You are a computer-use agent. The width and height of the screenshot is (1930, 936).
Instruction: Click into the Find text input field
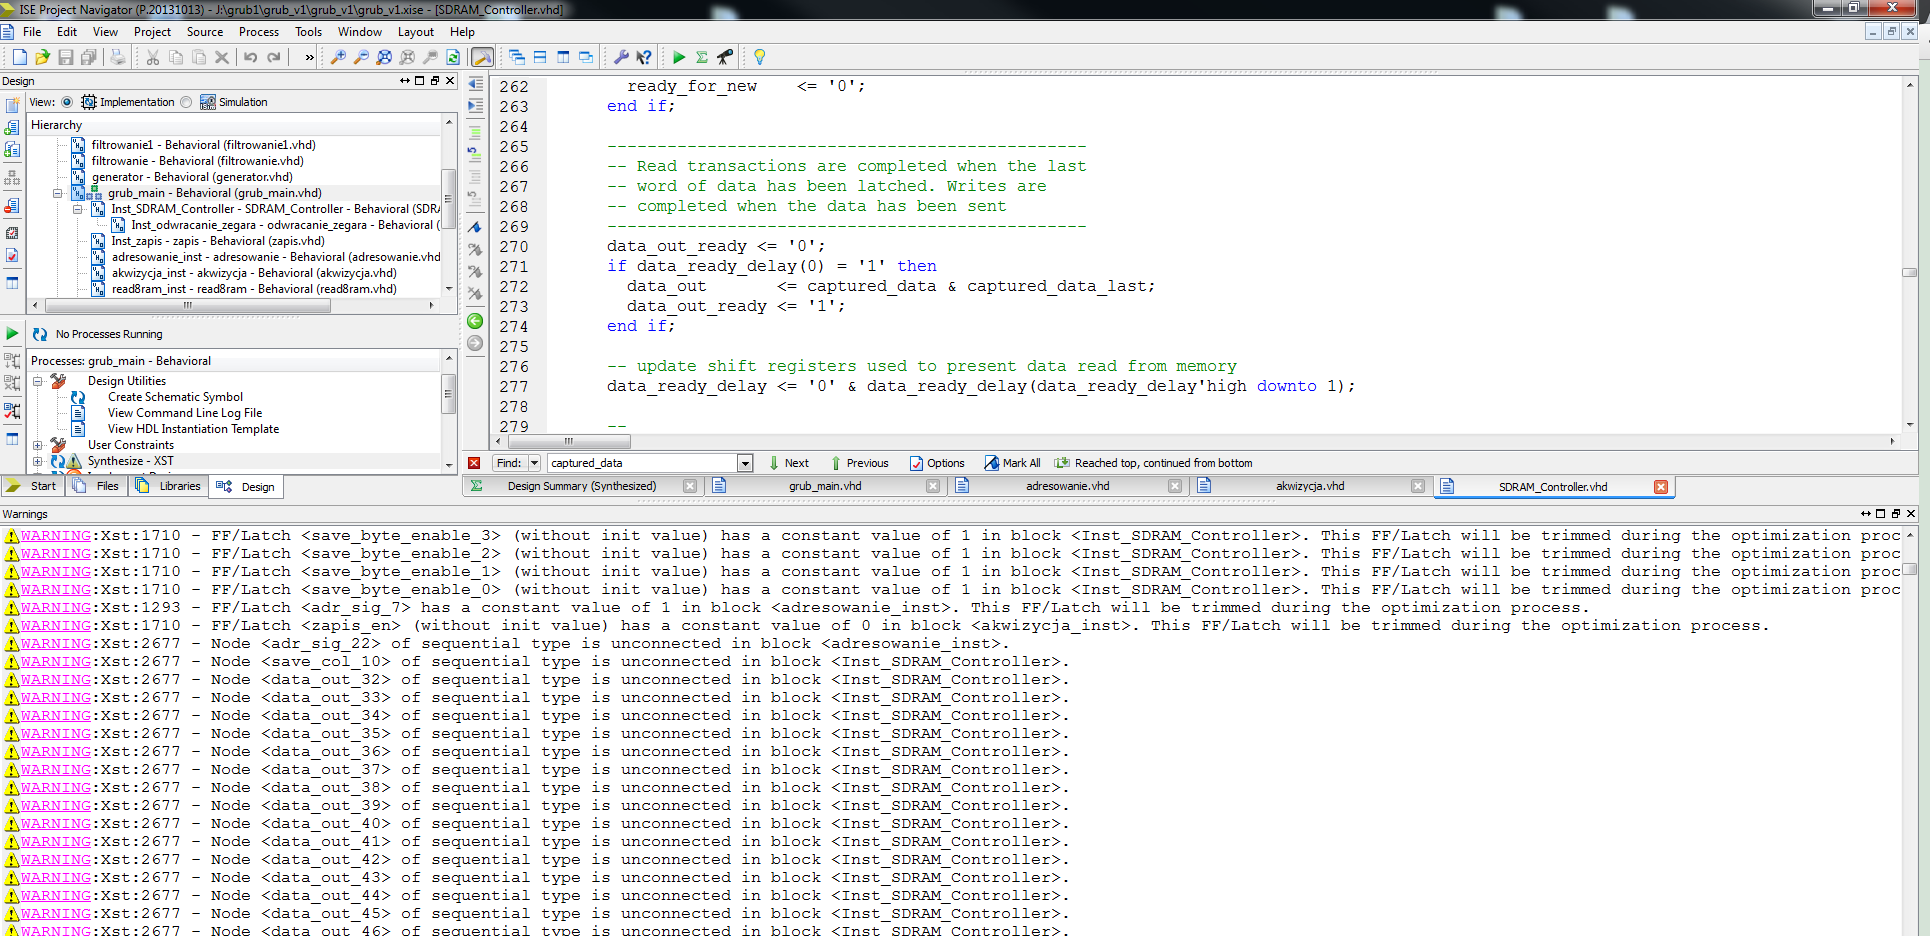(x=641, y=463)
